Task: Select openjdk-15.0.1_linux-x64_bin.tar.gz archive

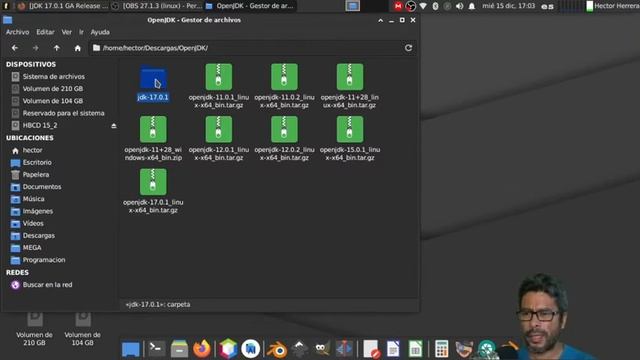Action: point(350,138)
